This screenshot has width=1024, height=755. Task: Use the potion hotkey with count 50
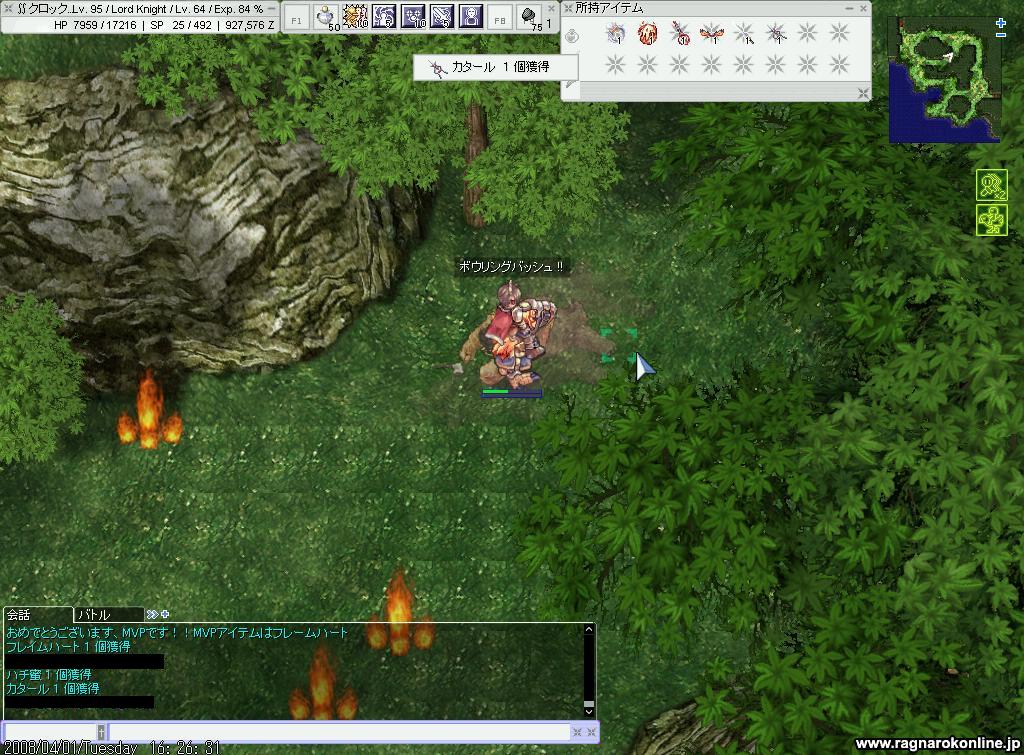(326, 17)
